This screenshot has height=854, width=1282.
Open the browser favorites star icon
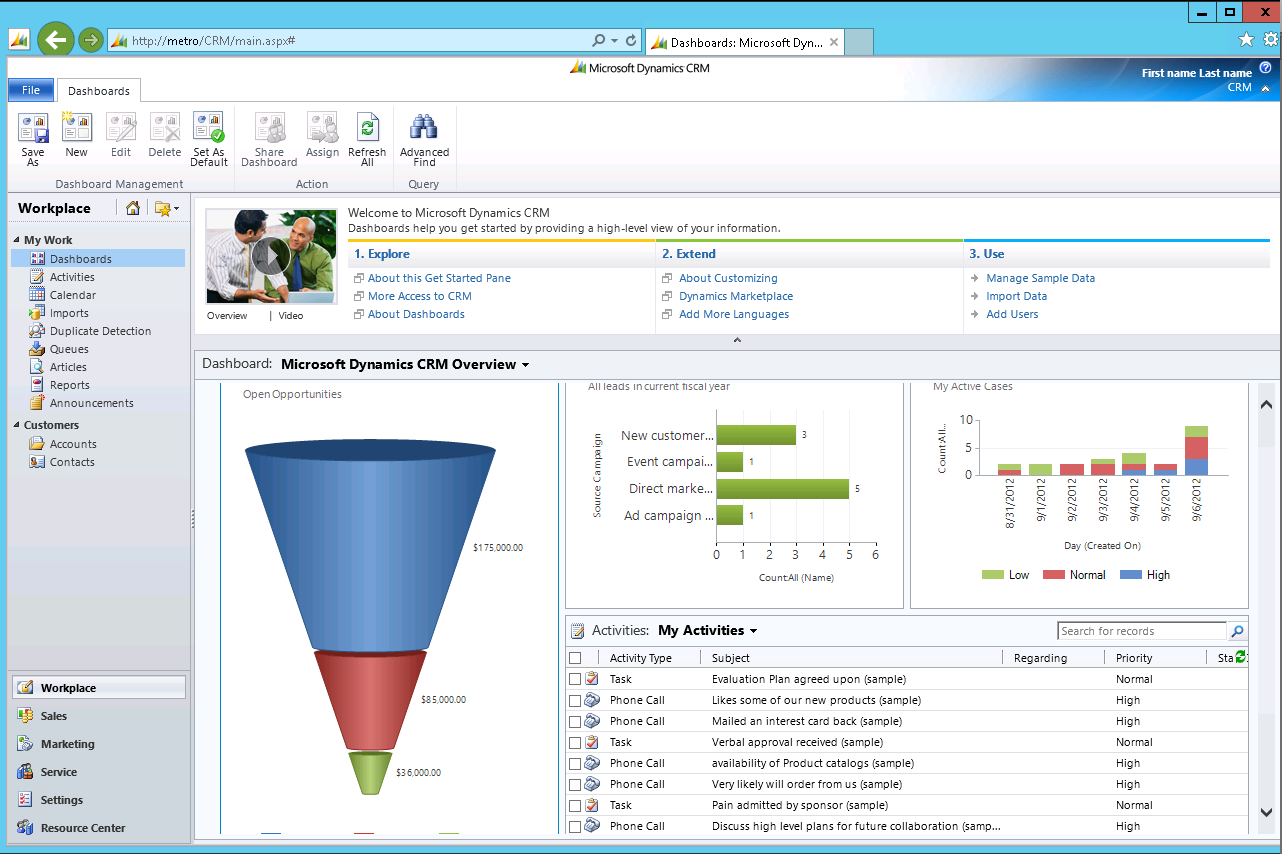[1246, 40]
